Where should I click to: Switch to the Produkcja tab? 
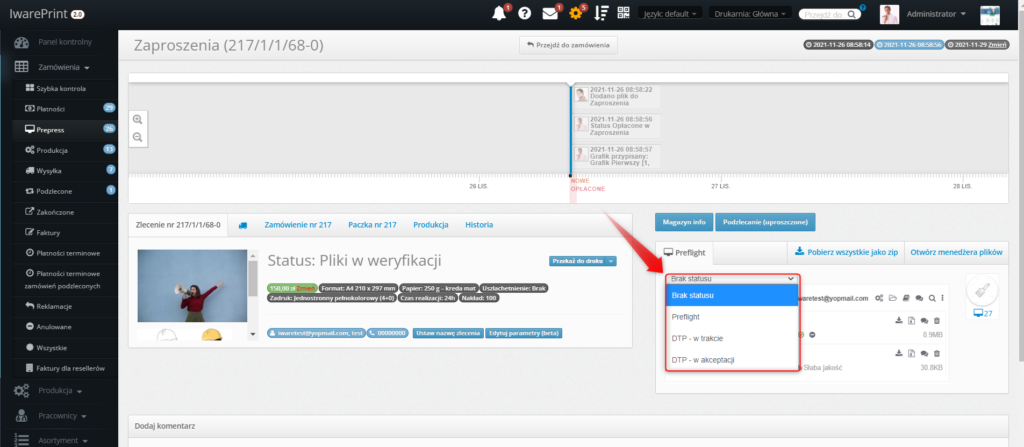tap(431, 225)
